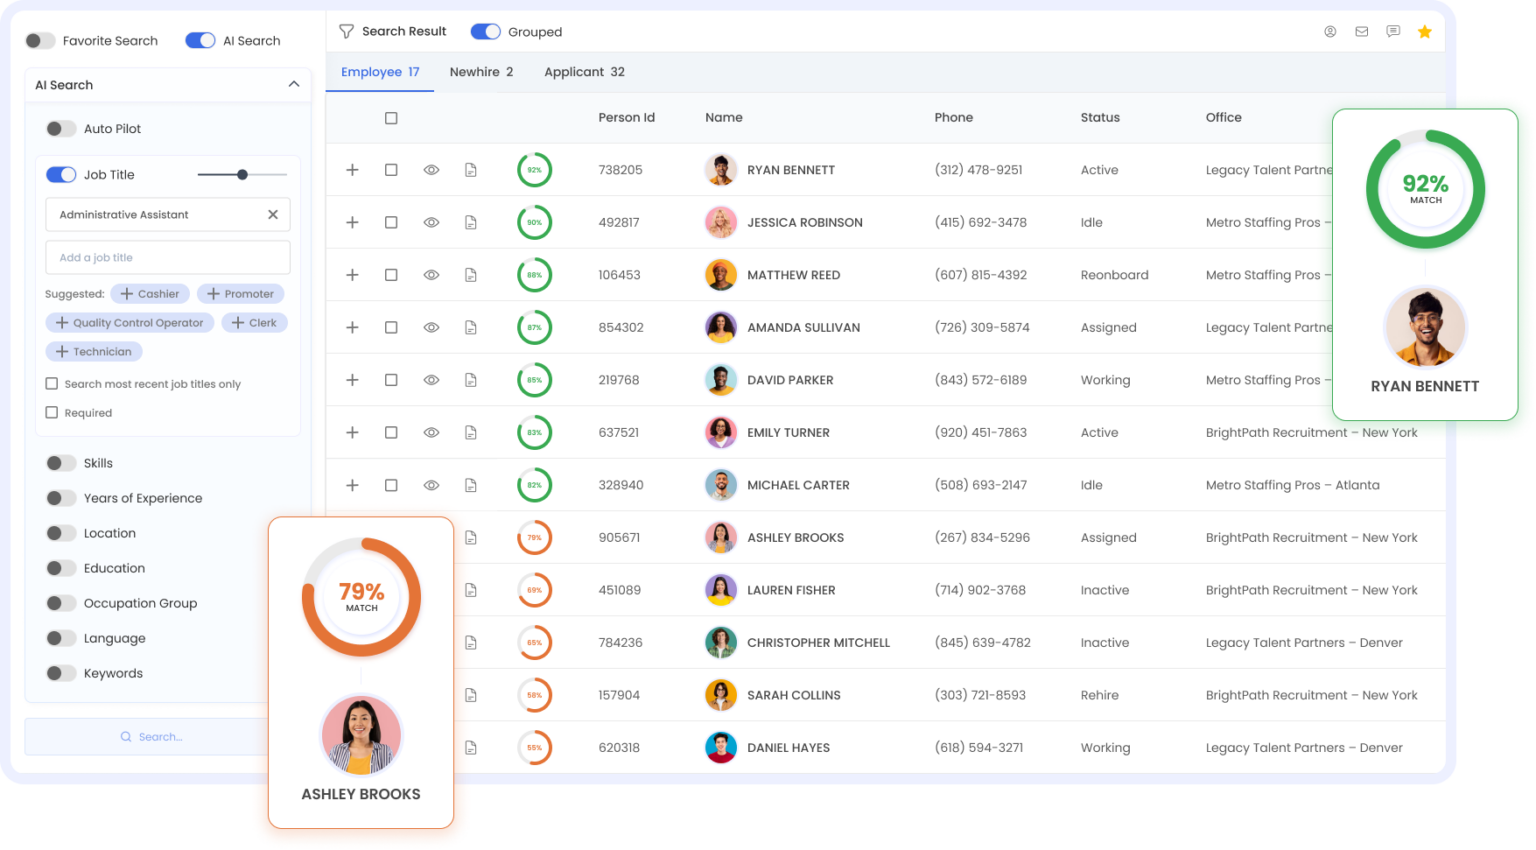
Task: Switch to the Applicant tab
Action: (584, 71)
